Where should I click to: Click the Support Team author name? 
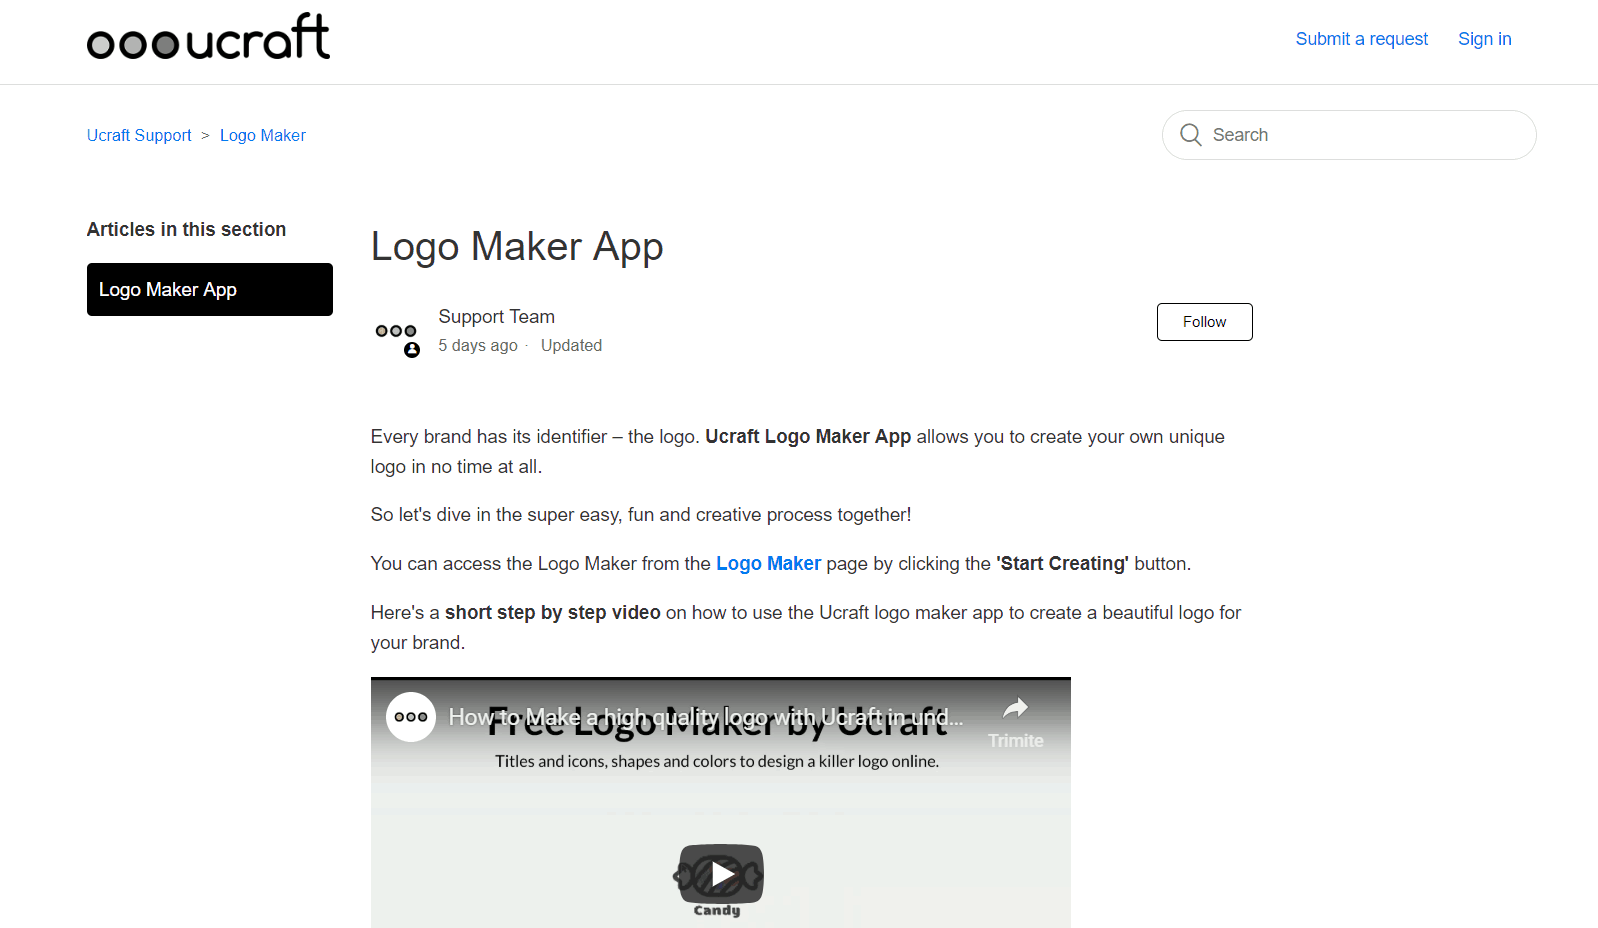coord(496,317)
